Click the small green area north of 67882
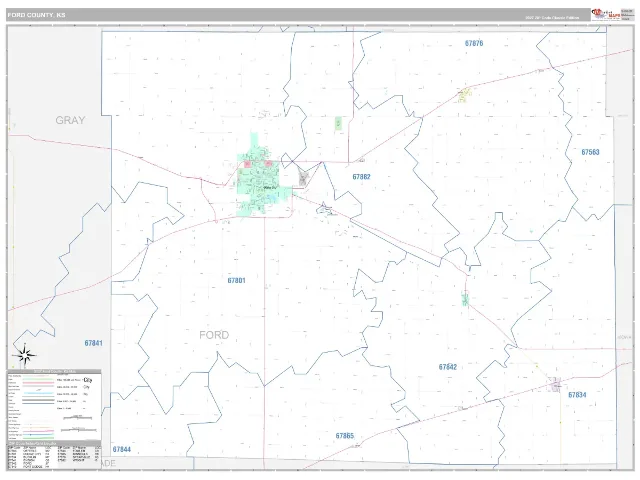 338,123
